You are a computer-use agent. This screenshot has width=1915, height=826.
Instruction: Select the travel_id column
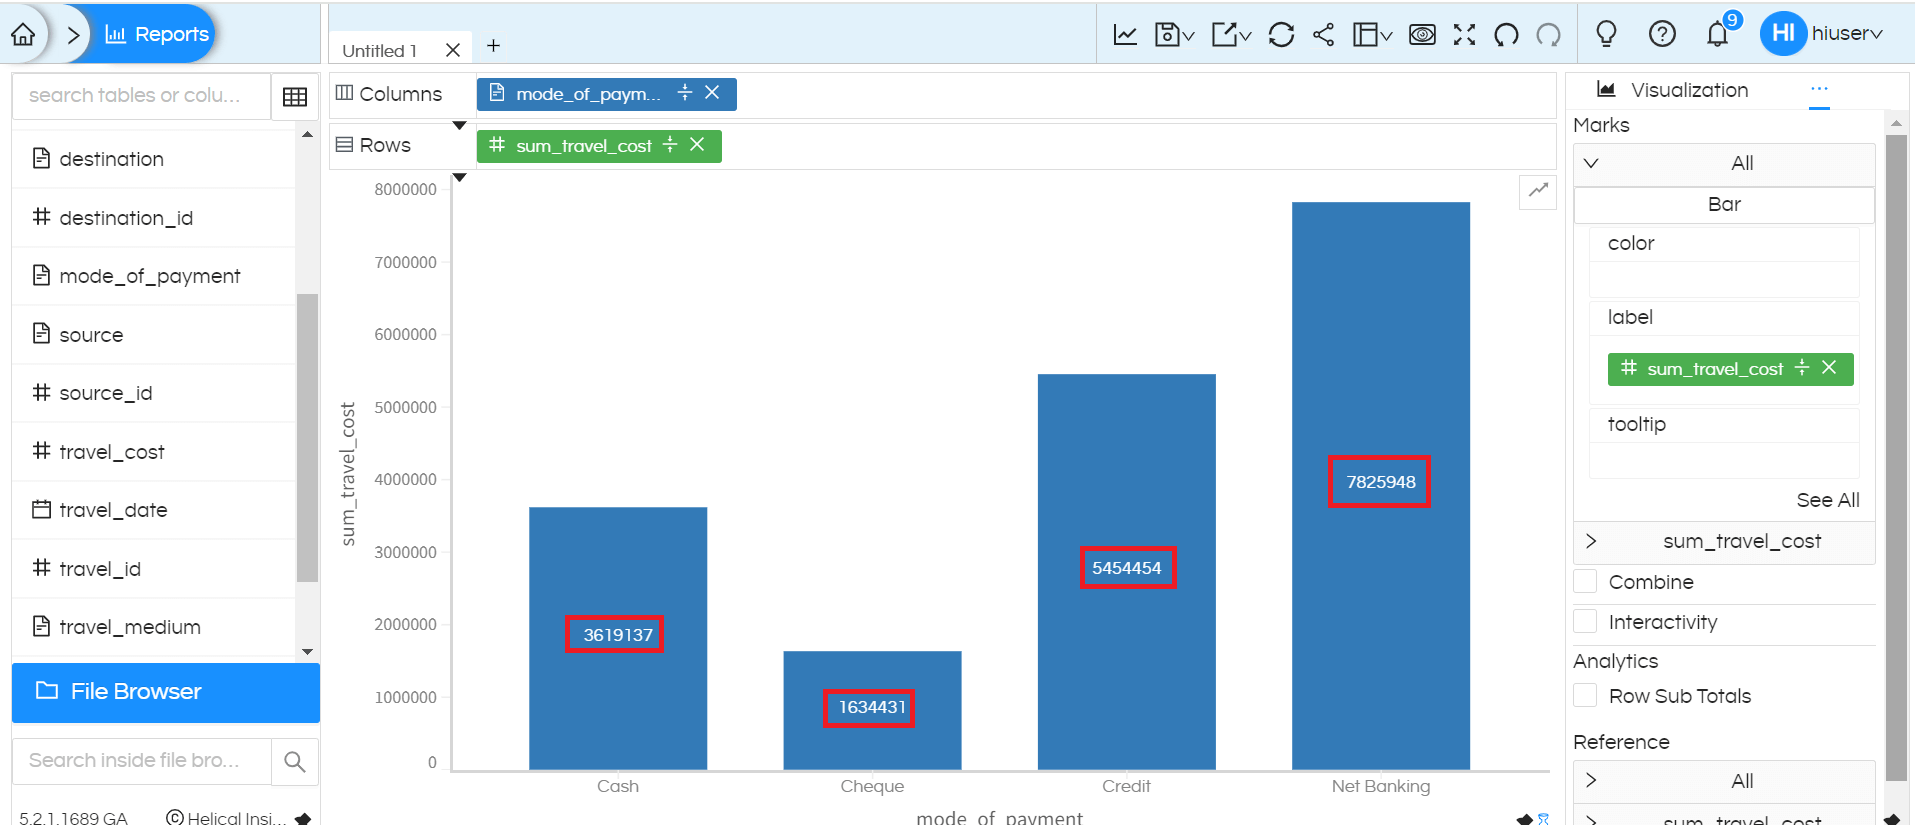[x=154, y=569]
